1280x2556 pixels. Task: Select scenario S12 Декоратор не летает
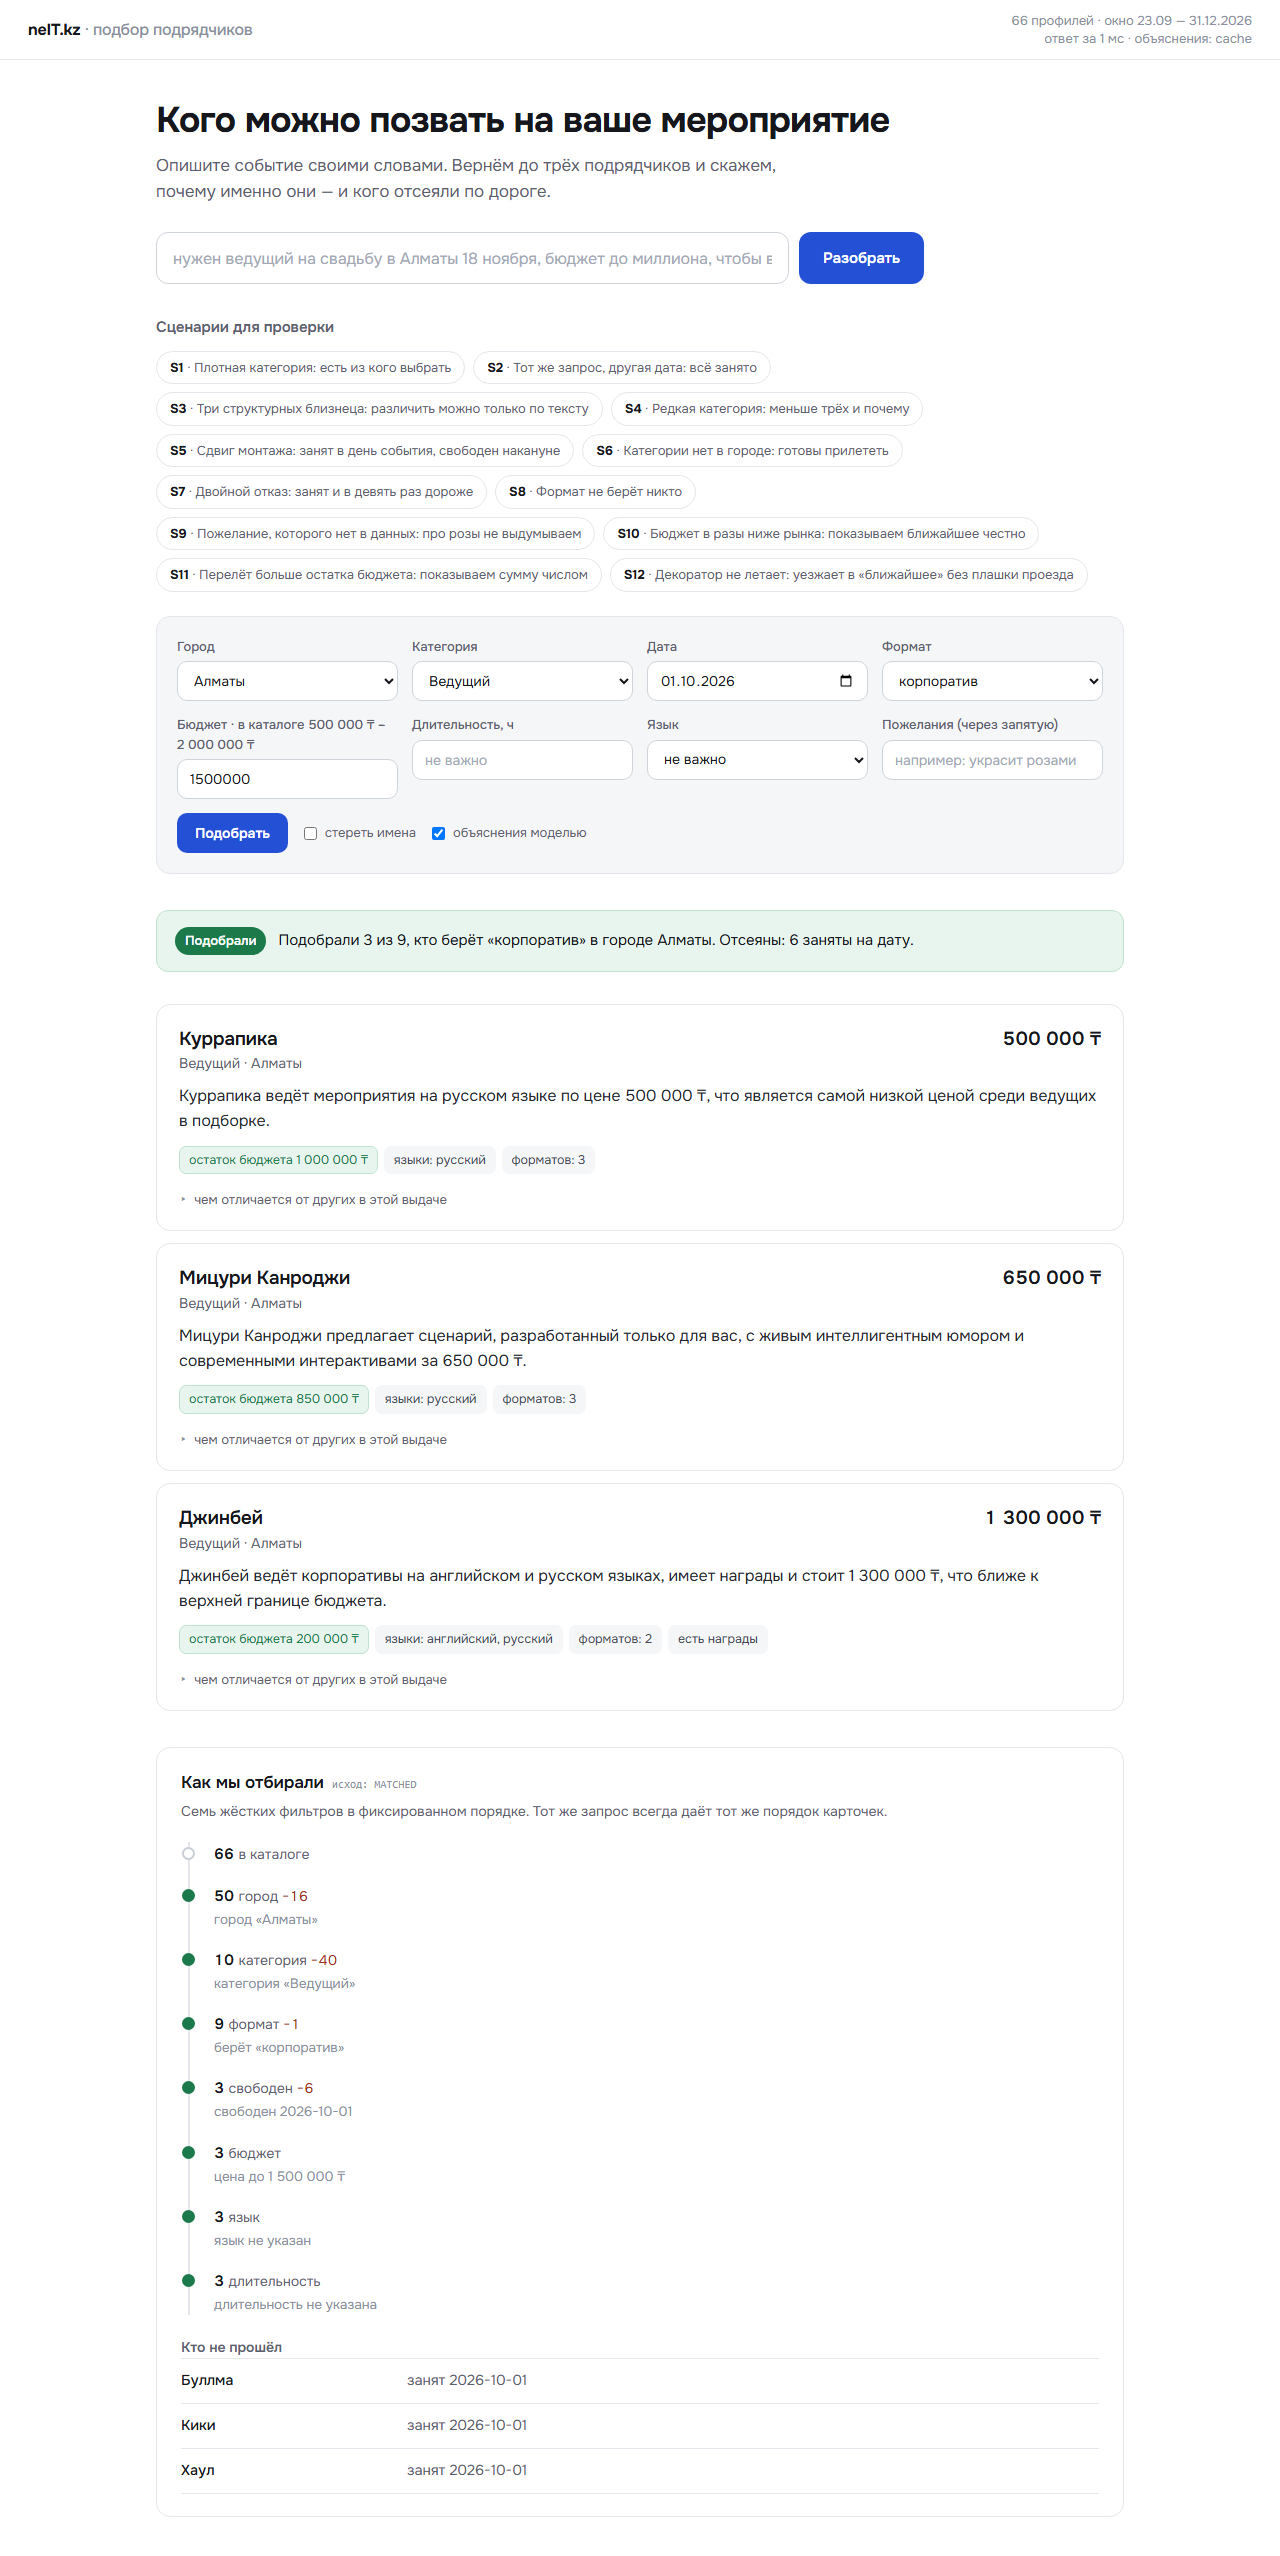point(849,575)
